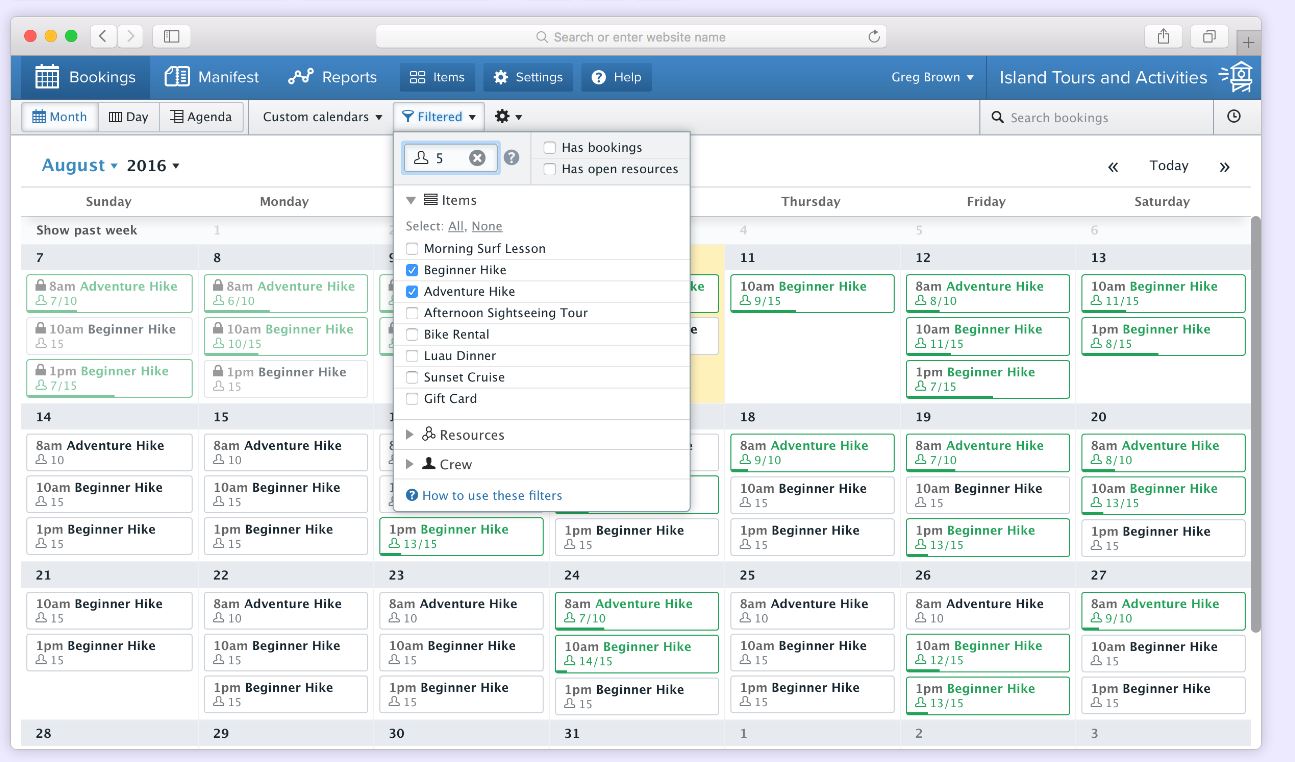The height and width of the screenshot is (762, 1295).
Task: Check the Has bookings filter
Action: click(549, 148)
